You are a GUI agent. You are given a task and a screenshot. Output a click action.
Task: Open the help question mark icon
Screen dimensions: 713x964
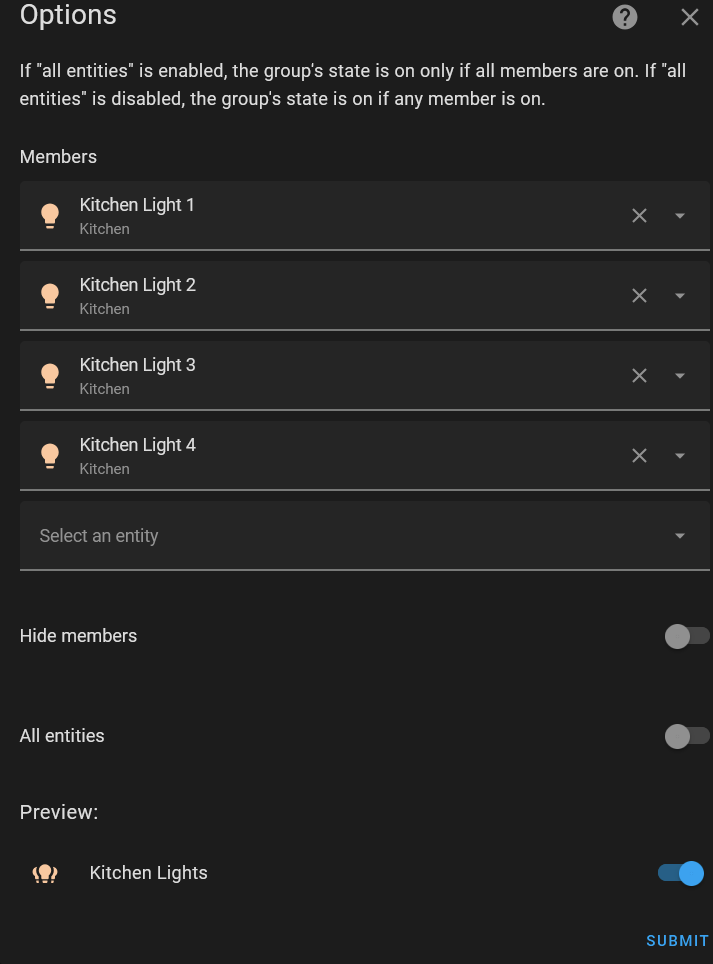click(x=625, y=17)
